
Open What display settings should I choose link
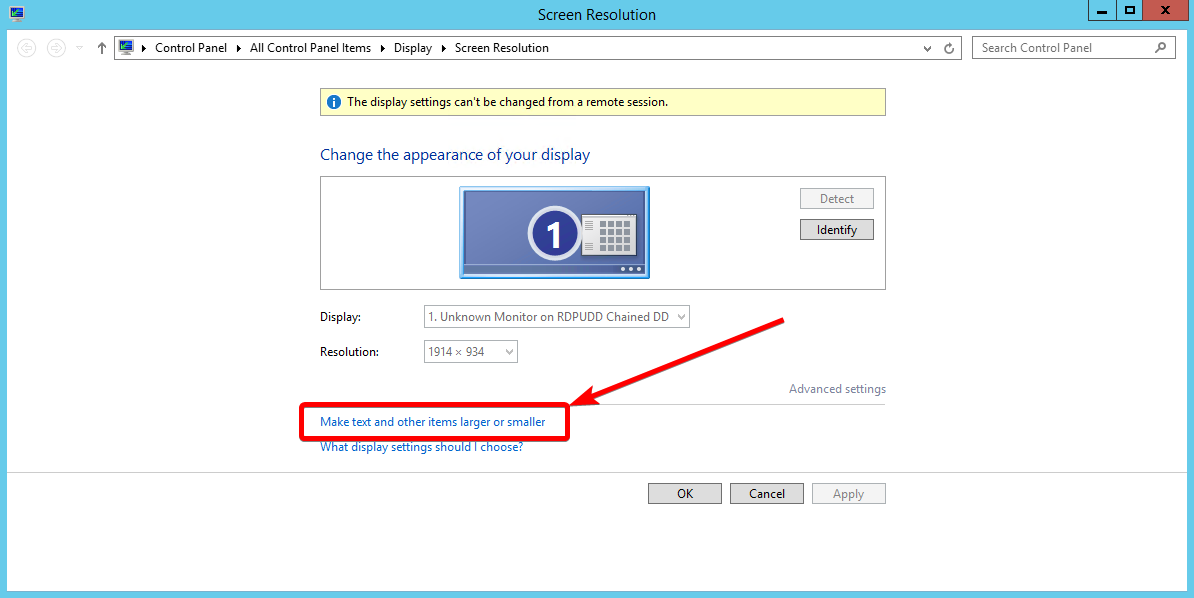click(x=421, y=447)
